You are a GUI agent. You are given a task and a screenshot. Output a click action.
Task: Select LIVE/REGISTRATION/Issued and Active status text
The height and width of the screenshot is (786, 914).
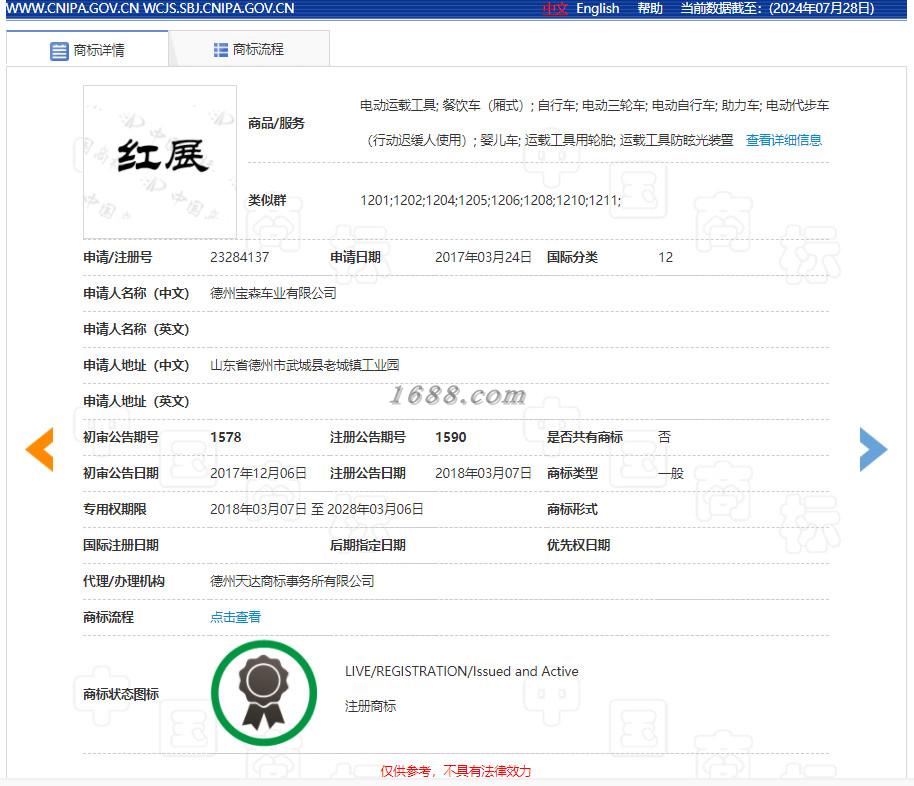click(x=462, y=671)
